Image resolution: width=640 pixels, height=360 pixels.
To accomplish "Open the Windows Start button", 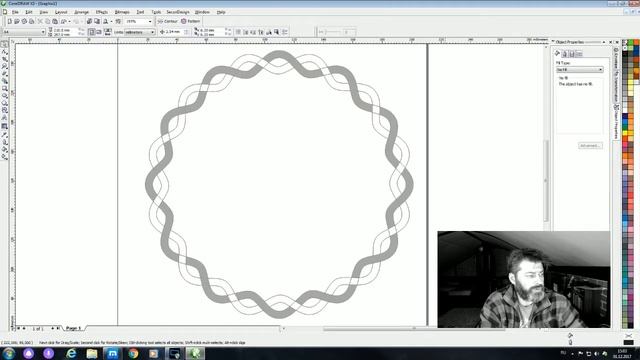I will coord(9,353).
